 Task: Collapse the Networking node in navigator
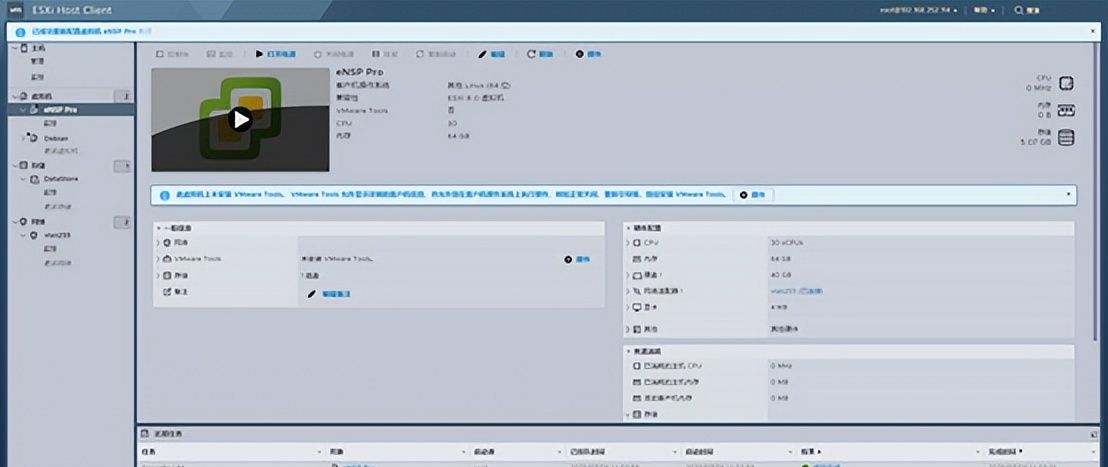pos(15,221)
